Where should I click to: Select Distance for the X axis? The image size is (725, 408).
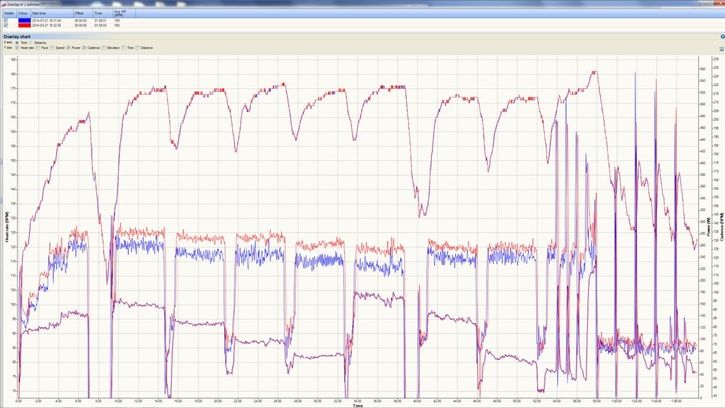coord(31,43)
